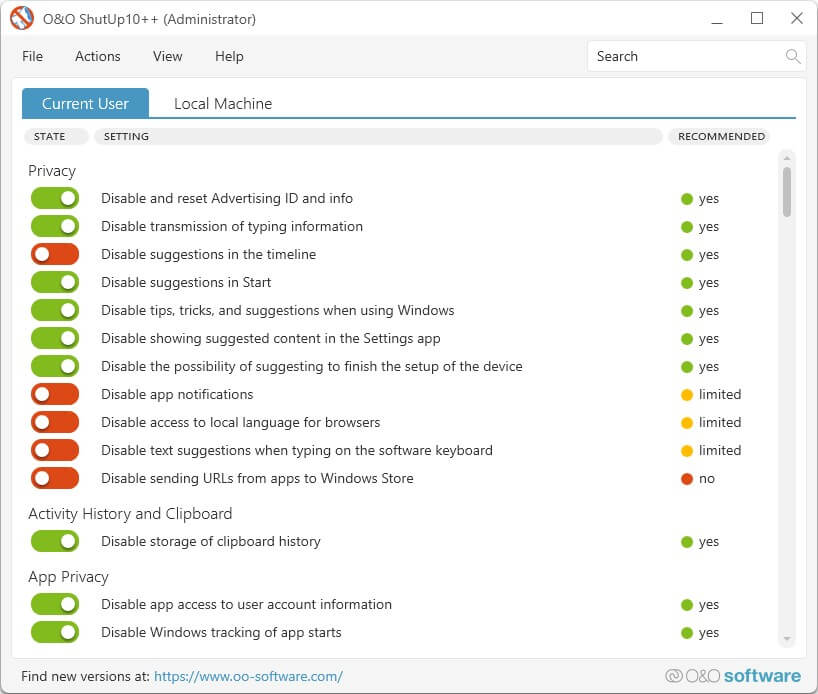The height and width of the screenshot is (694, 818).
Task: Toggle Disable Windows tracking of app starts
Action: coord(55,632)
